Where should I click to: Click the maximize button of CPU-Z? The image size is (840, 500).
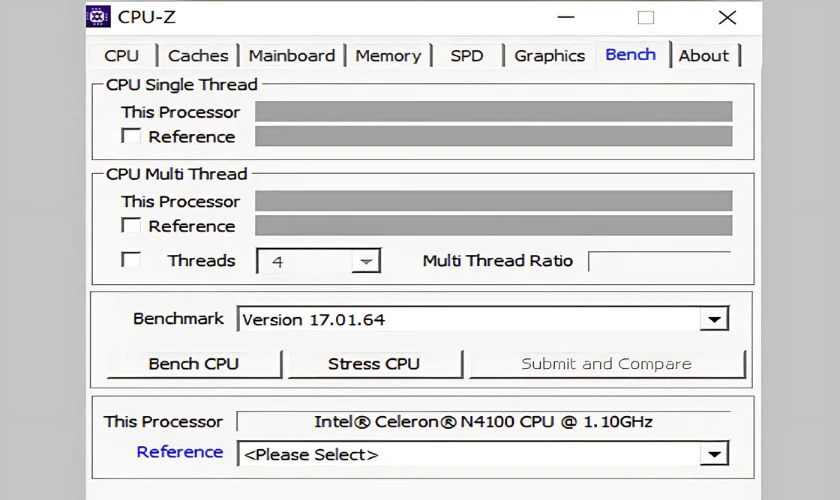coord(646,18)
